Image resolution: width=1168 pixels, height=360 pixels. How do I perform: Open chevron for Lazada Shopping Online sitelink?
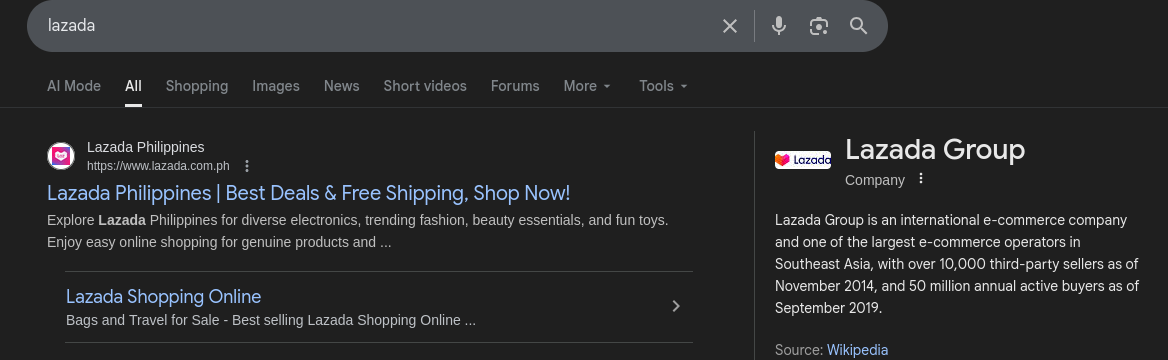coord(676,306)
